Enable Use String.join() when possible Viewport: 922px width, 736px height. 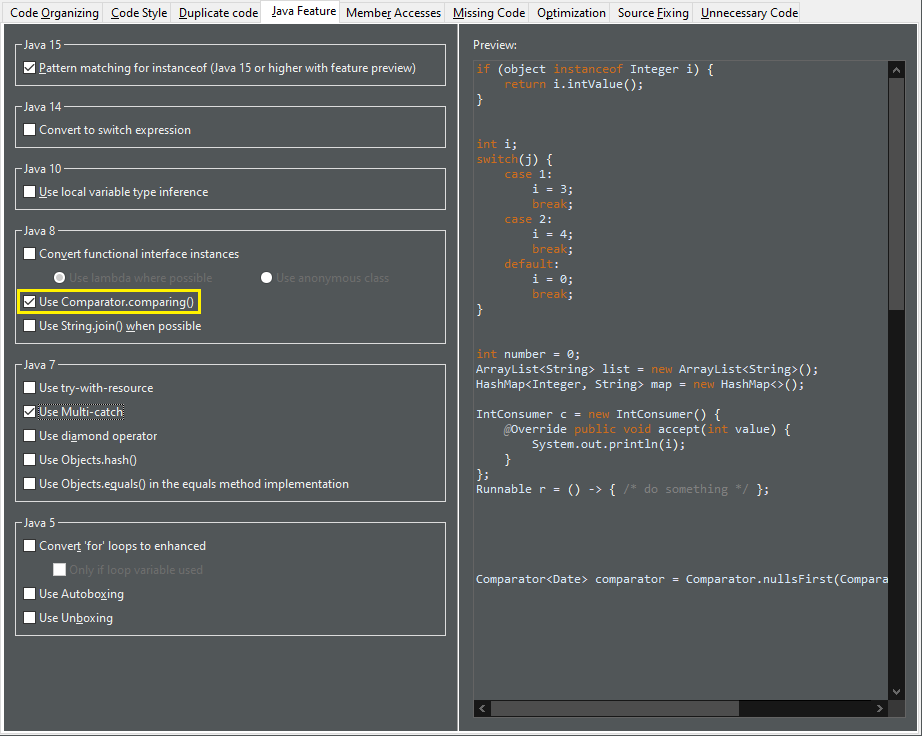[29, 326]
